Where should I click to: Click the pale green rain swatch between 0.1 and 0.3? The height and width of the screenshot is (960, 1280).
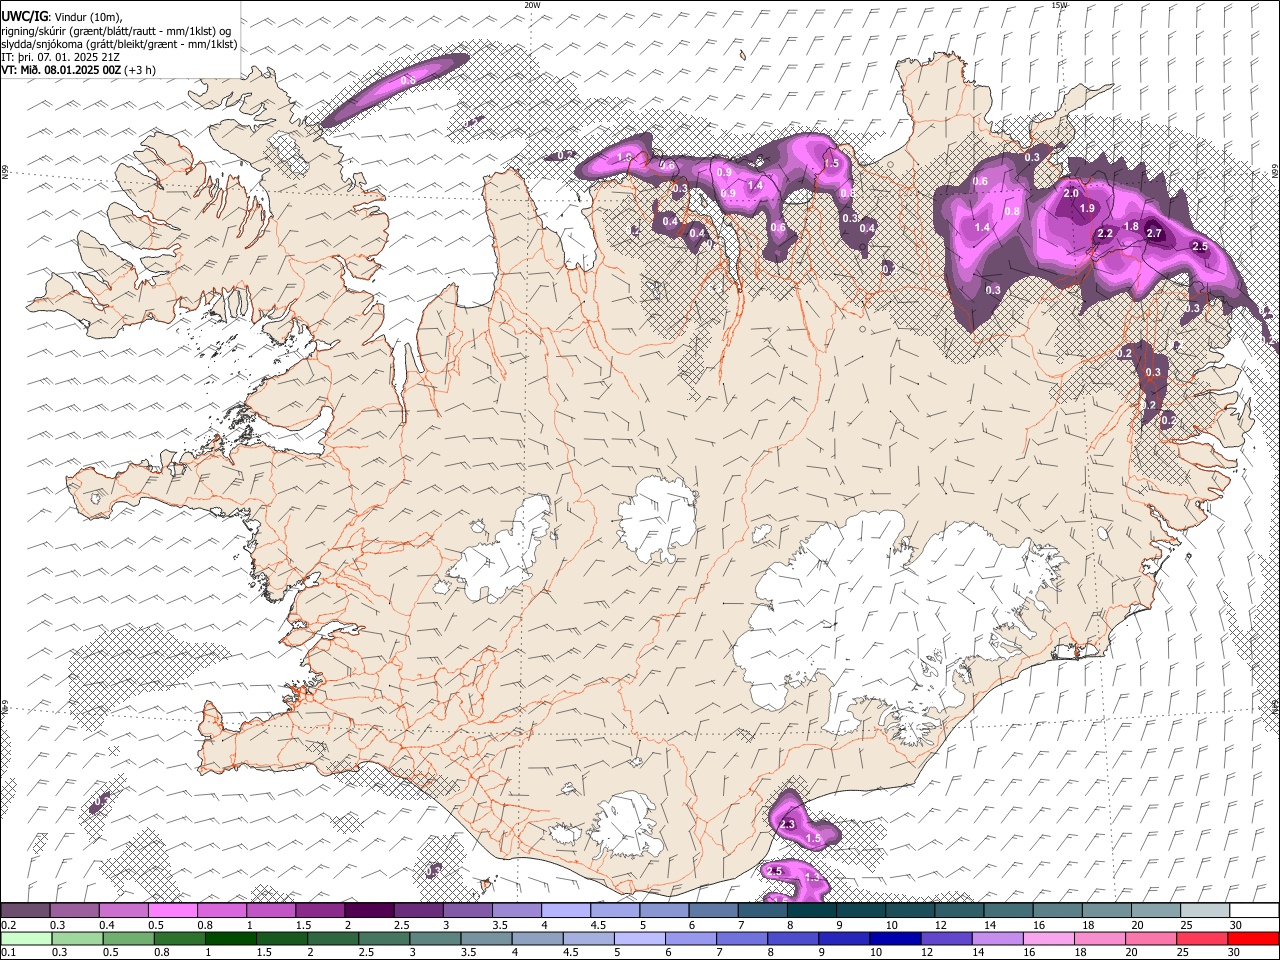(x=26, y=938)
